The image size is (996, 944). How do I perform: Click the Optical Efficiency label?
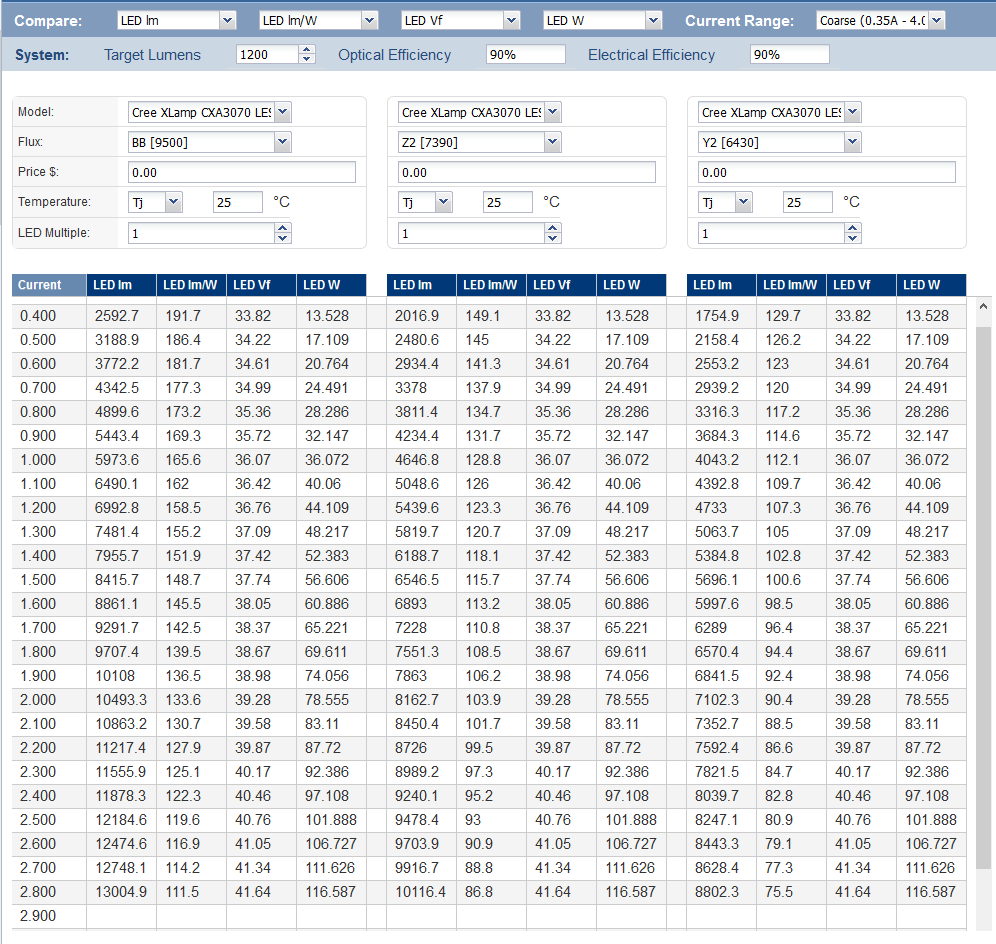394,55
